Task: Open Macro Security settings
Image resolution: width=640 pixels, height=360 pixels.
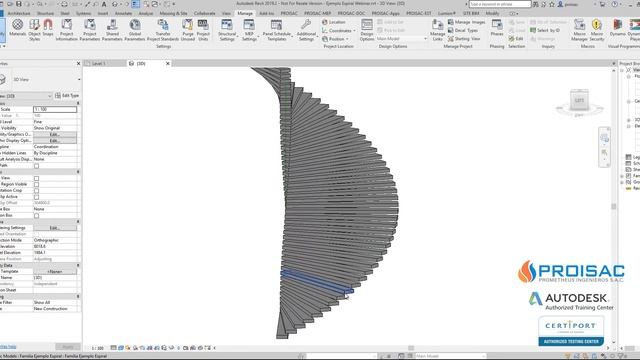Action: (597, 29)
